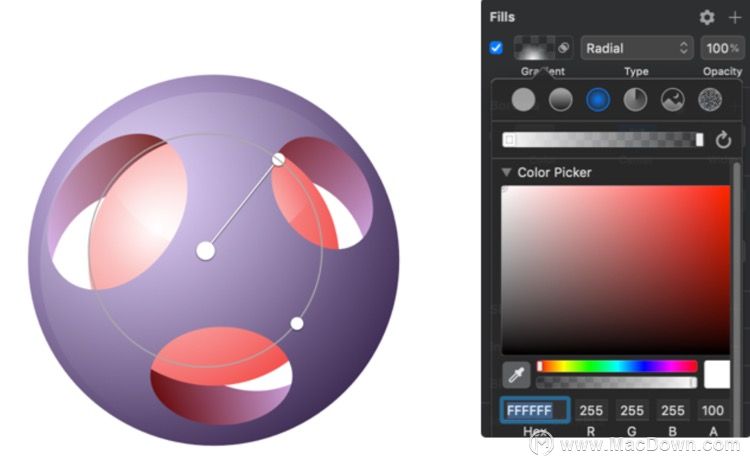Select the linear gradient fill type
This screenshot has height=461, width=750.
[x=561, y=100]
